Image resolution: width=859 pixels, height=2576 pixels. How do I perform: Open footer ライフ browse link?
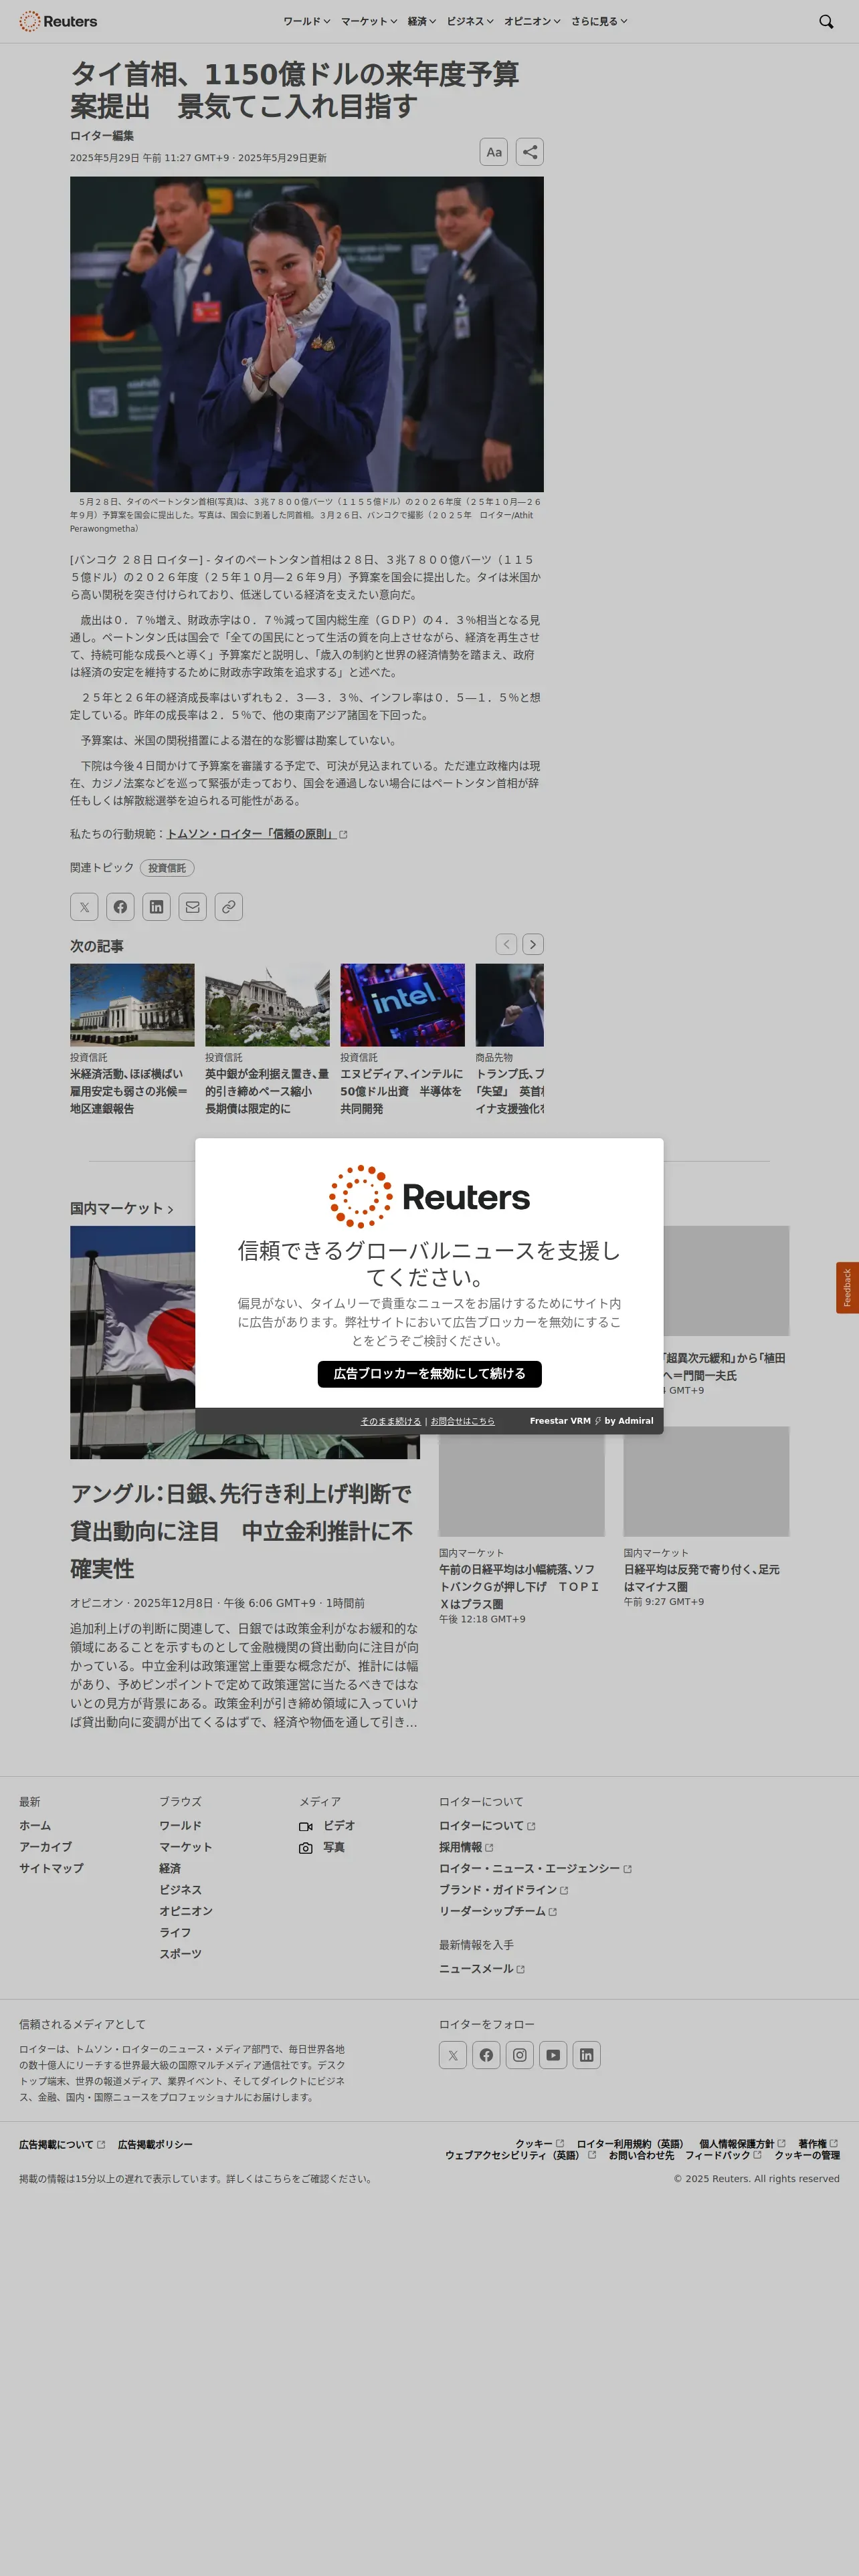pos(175,1932)
